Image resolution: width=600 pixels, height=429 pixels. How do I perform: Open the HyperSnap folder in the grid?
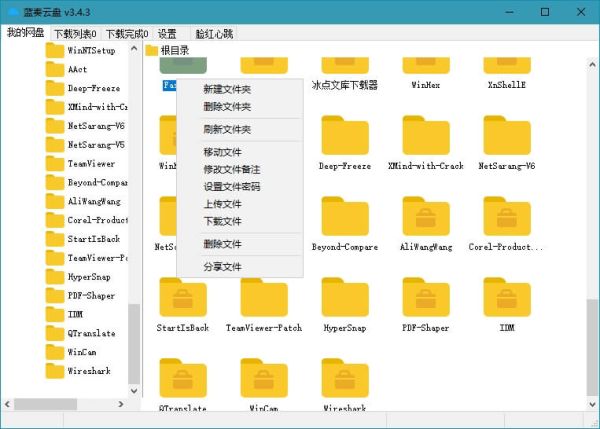tap(345, 305)
